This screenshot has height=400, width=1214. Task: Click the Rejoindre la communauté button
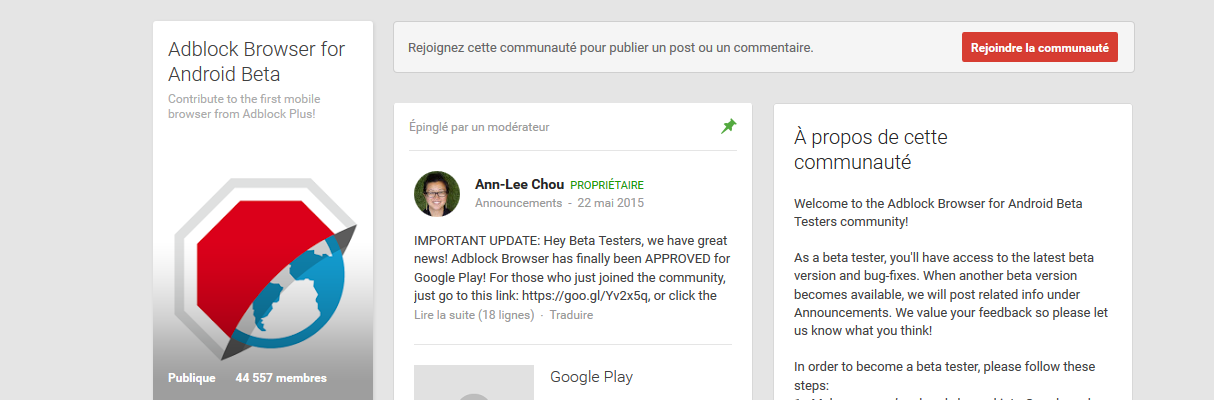click(1040, 47)
